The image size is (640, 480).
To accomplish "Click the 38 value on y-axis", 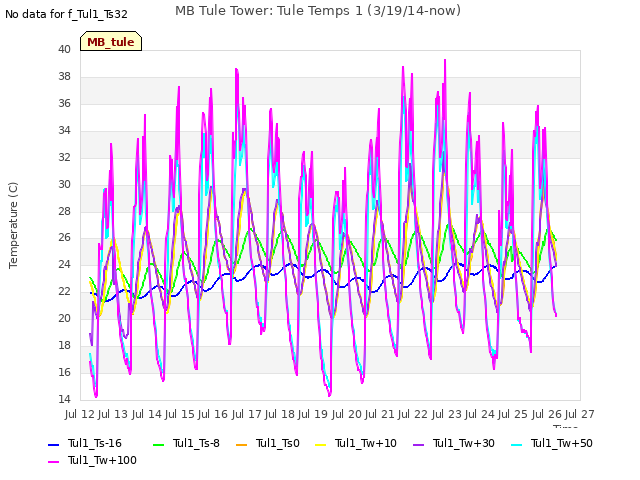I will pos(64,77).
